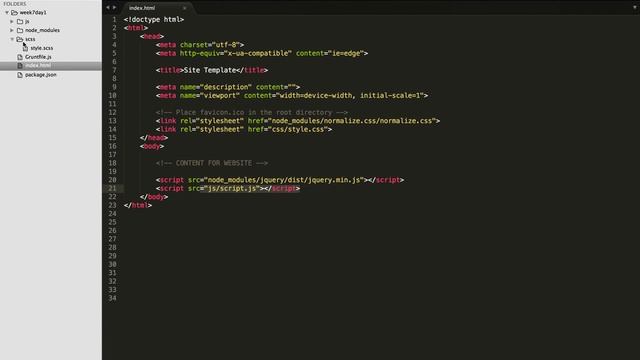Viewport: 640px width, 360px height.
Task: Select the scss folder label
Action: (30, 39)
